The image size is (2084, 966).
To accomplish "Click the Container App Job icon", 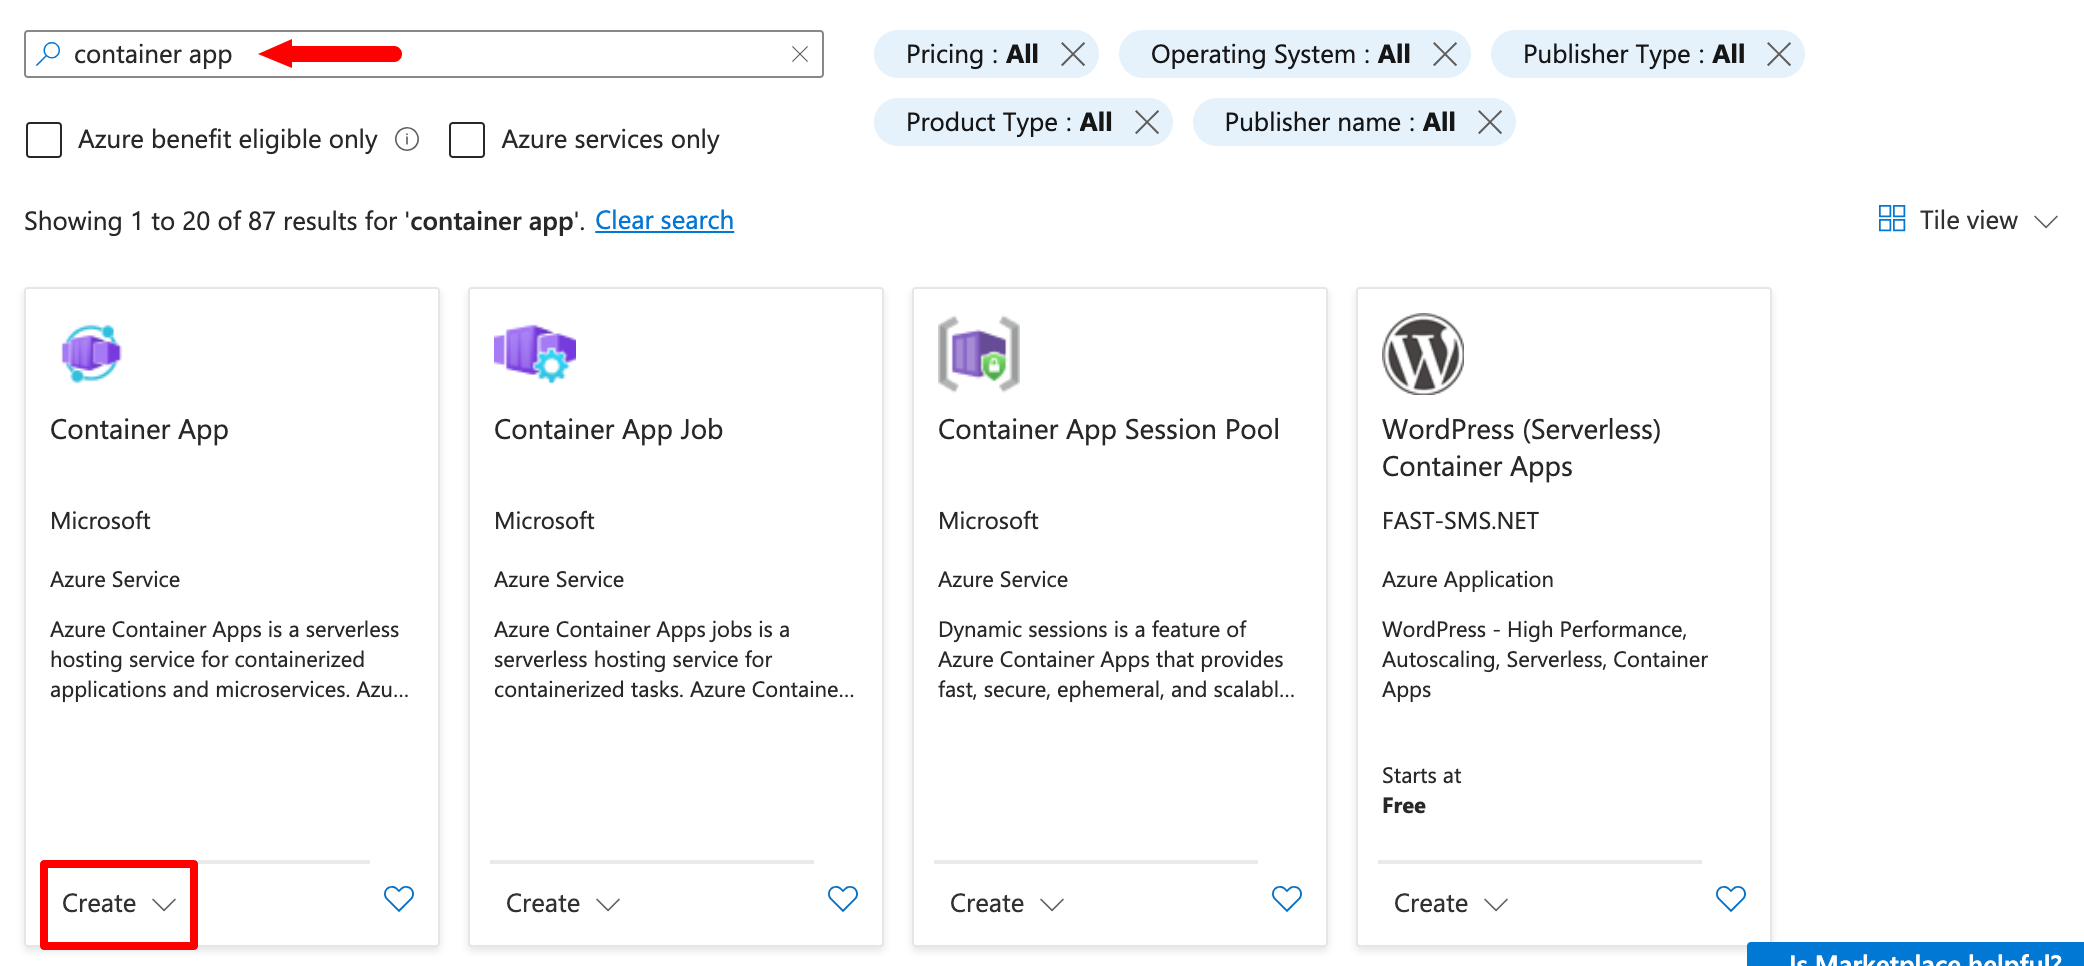I will coord(535,353).
